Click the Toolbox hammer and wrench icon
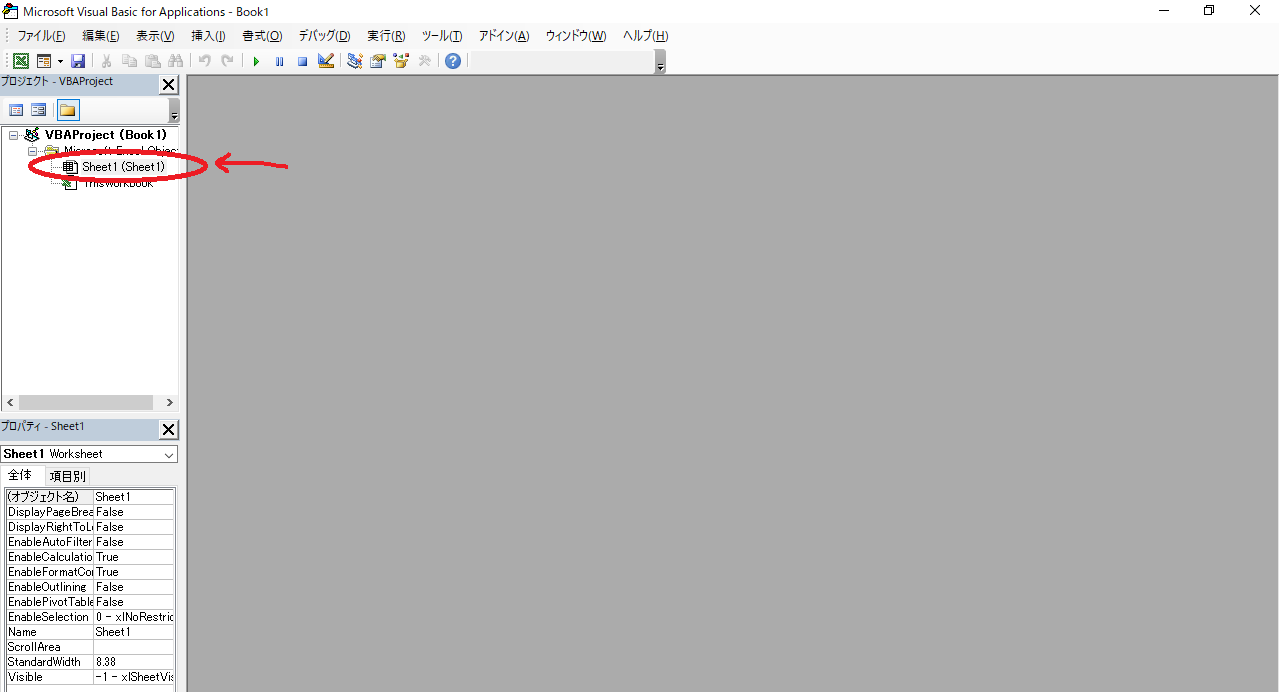The image size is (1279, 692). tap(424, 61)
